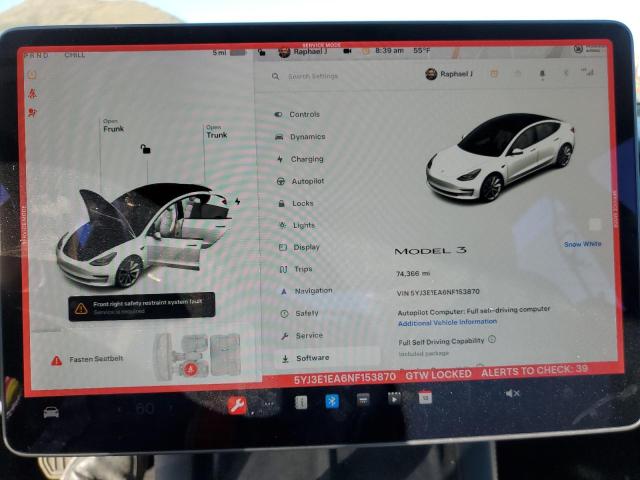Tap the VIN 5YJ3E1EA6NF153870 text in settings
The width and height of the screenshot is (640, 480).
tap(438, 292)
